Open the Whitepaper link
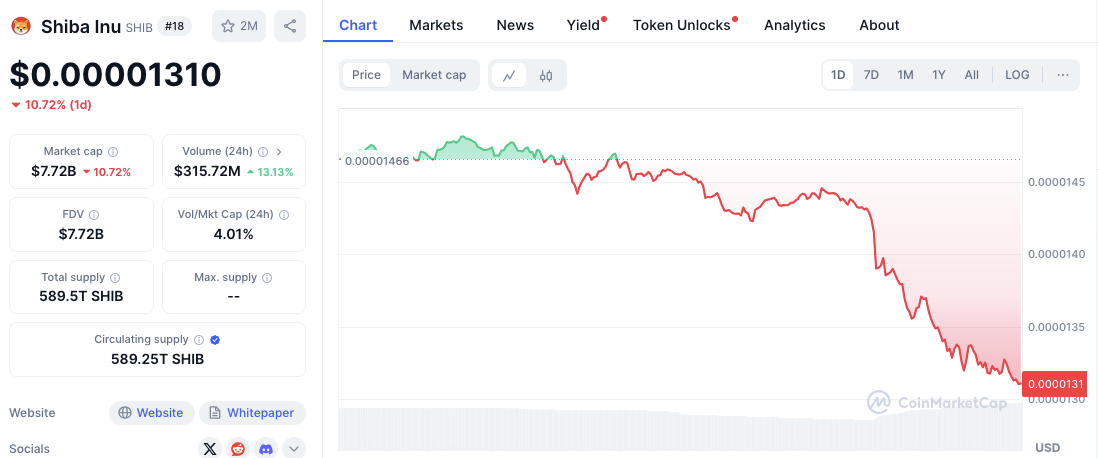This screenshot has width=1098, height=458. click(252, 413)
